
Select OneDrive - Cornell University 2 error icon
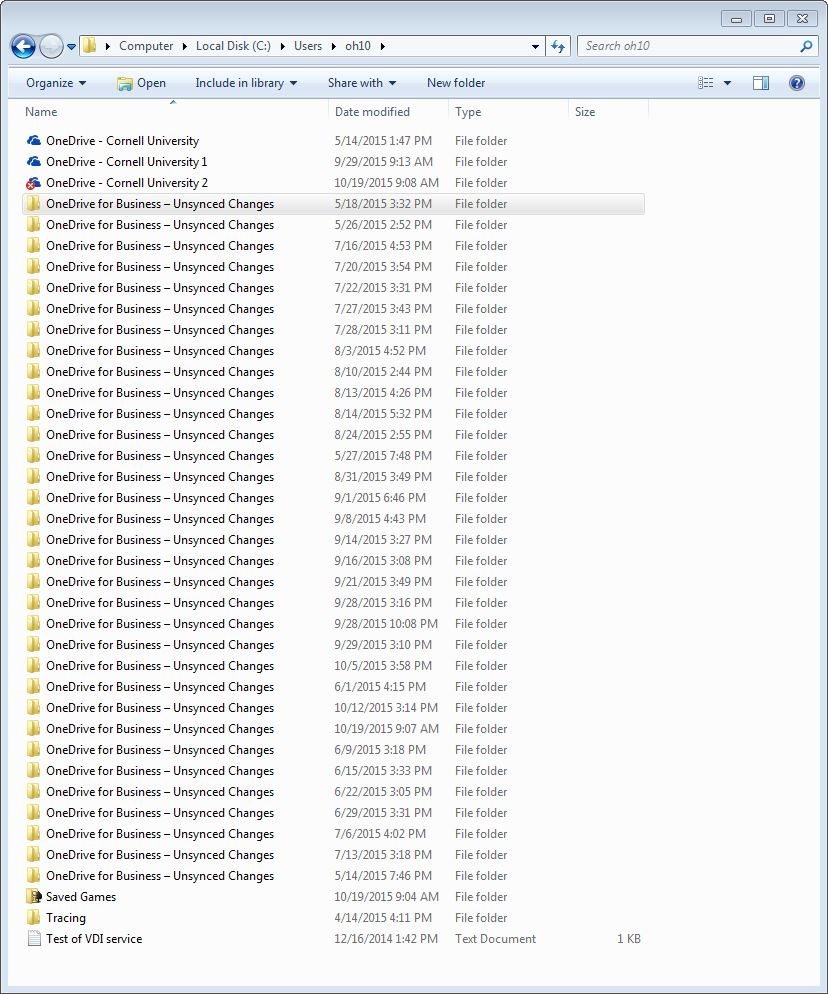tap(34, 183)
